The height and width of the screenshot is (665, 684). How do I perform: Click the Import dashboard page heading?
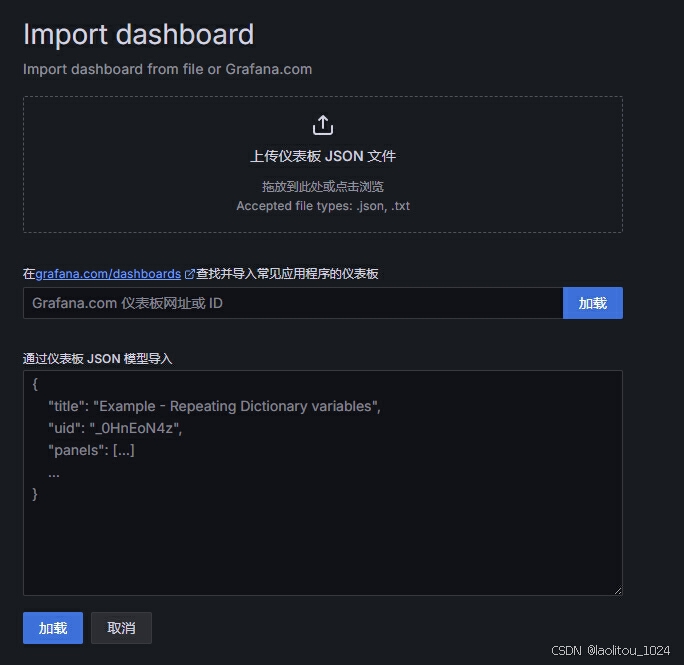pyautogui.click(x=138, y=34)
